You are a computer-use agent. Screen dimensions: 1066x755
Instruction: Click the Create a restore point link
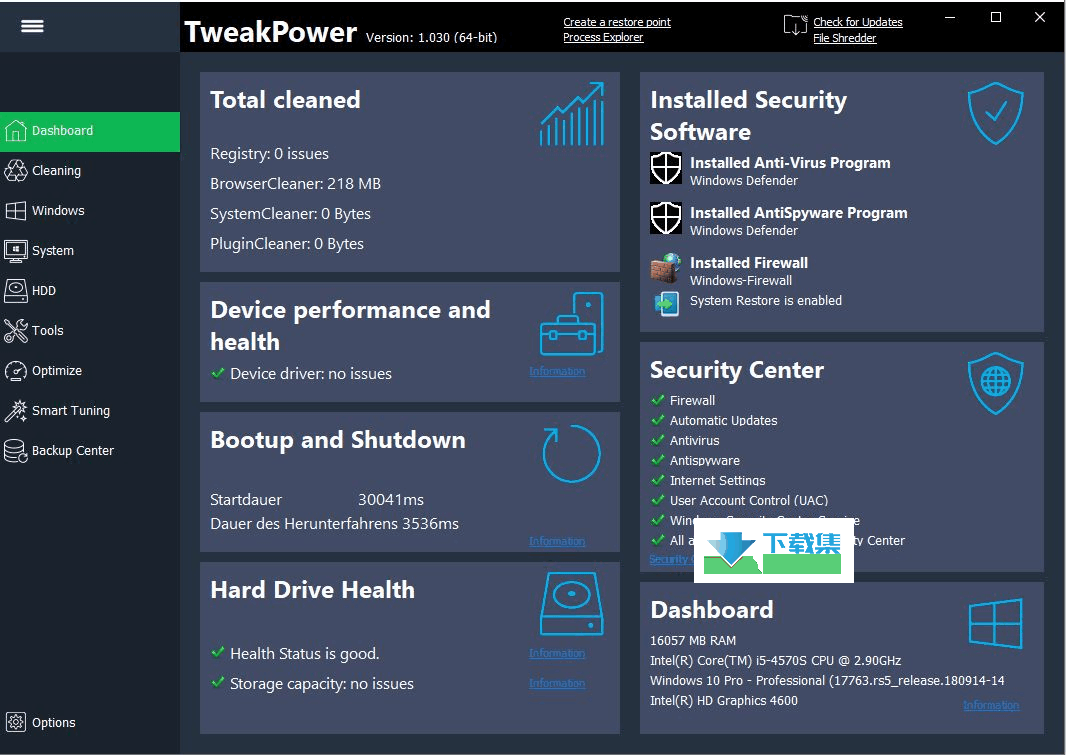coord(617,22)
